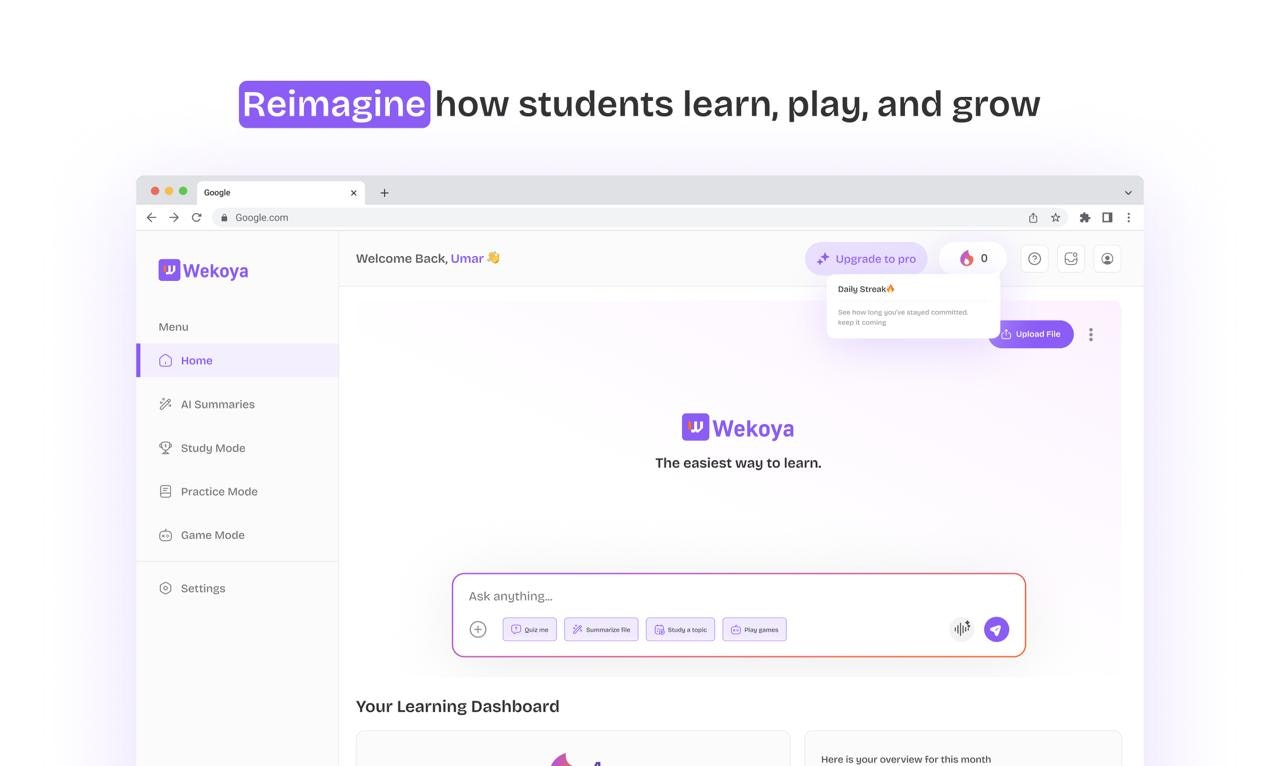This screenshot has height=766, width=1280.
Task: Click the feedback smiley icon in header
Action: [1071, 259]
